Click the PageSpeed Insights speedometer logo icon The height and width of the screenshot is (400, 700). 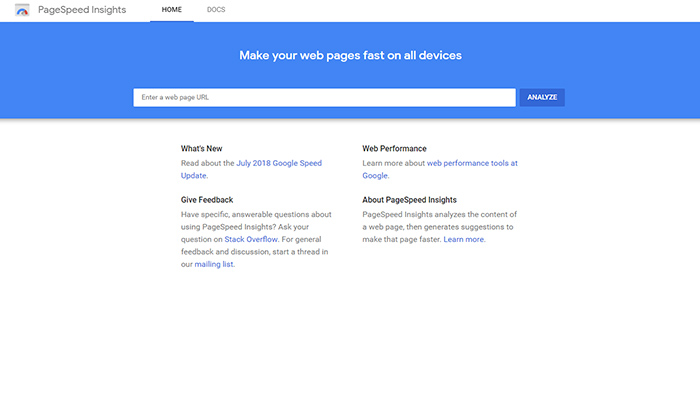tap(22, 10)
